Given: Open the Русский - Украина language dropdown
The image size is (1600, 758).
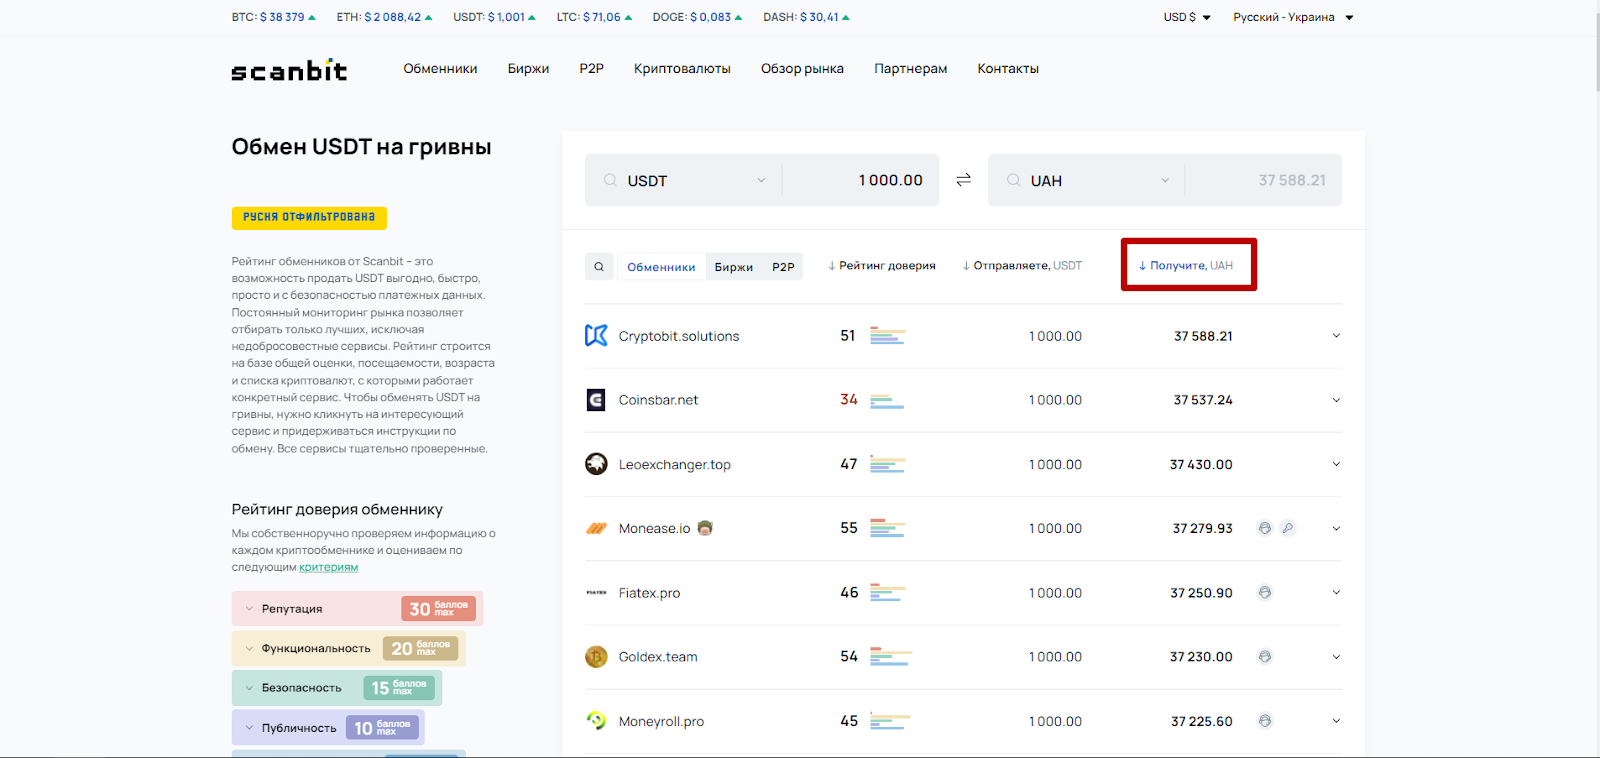Looking at the screenshot, I should tap(1293, 17).
